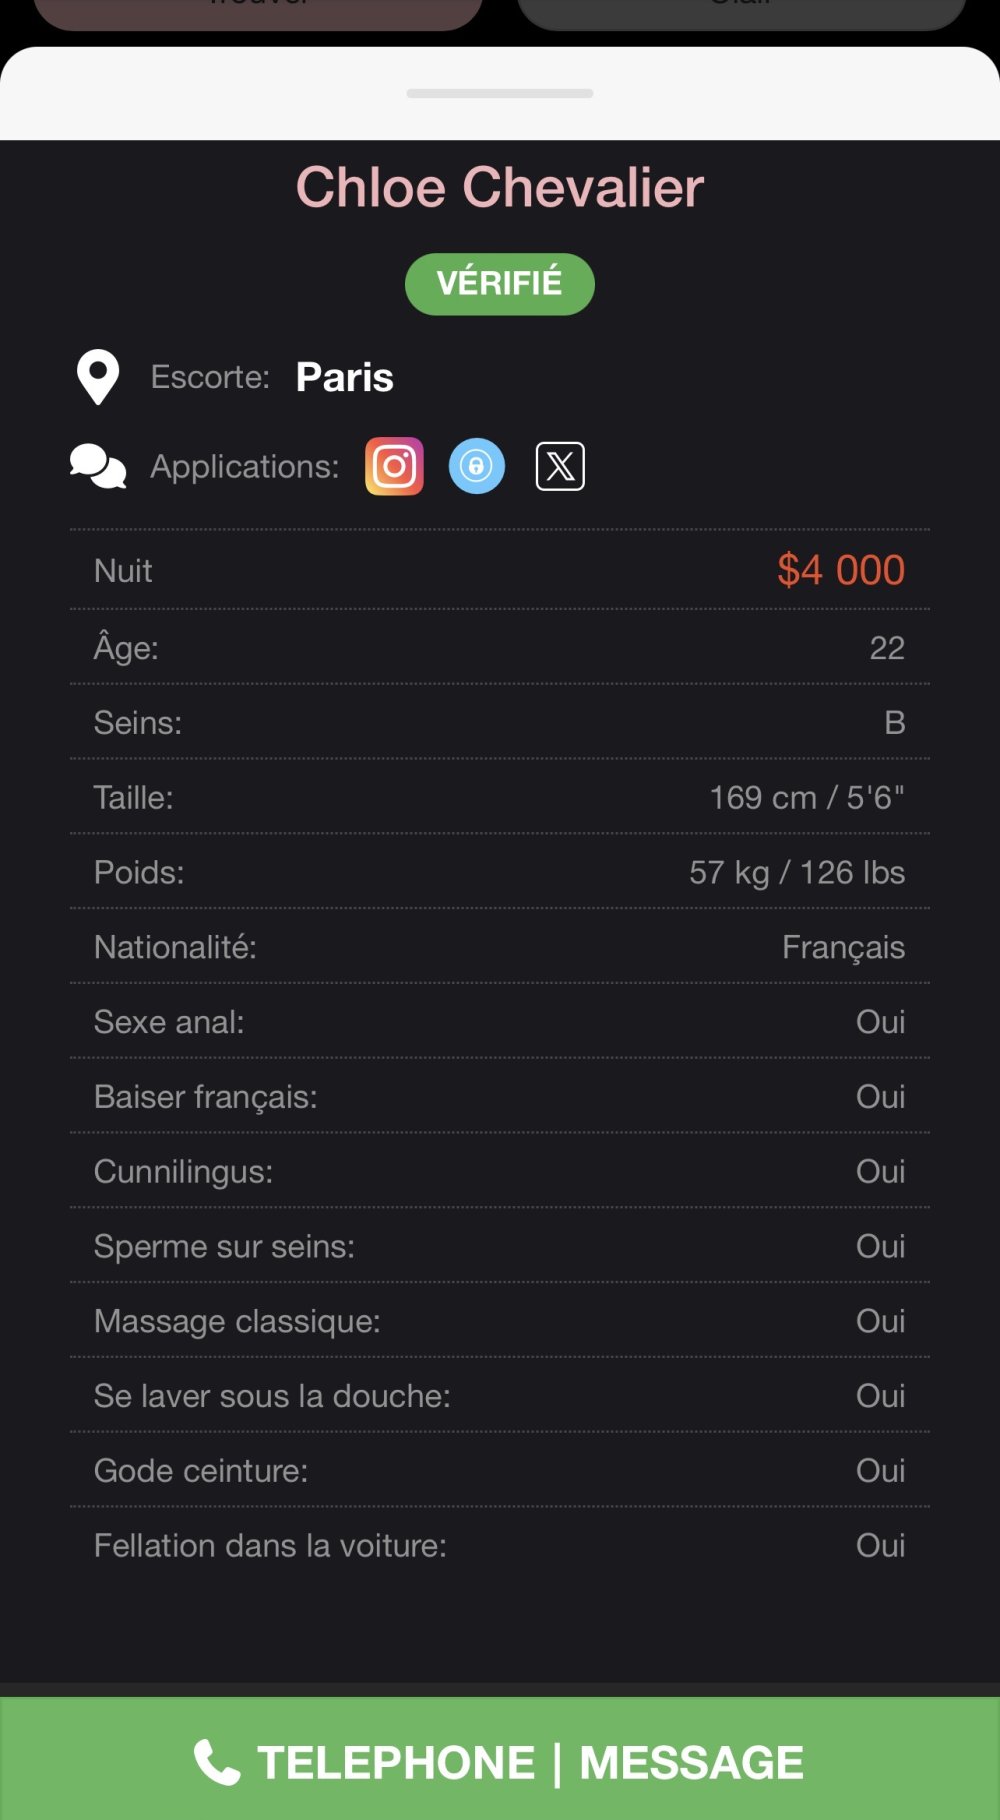The width and height of the screenshot is (1000, 1820).
Task: Tap the phone handset icon
Action: click(x=217, y=1762)
